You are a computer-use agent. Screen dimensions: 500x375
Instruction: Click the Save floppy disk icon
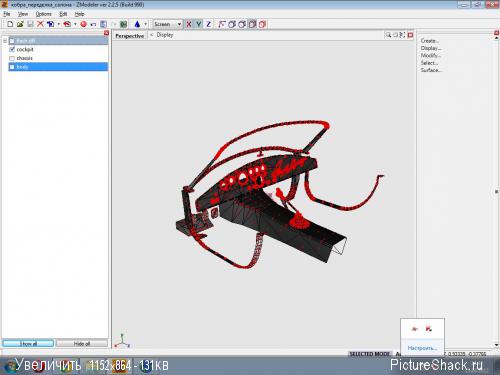pos(30,24)
